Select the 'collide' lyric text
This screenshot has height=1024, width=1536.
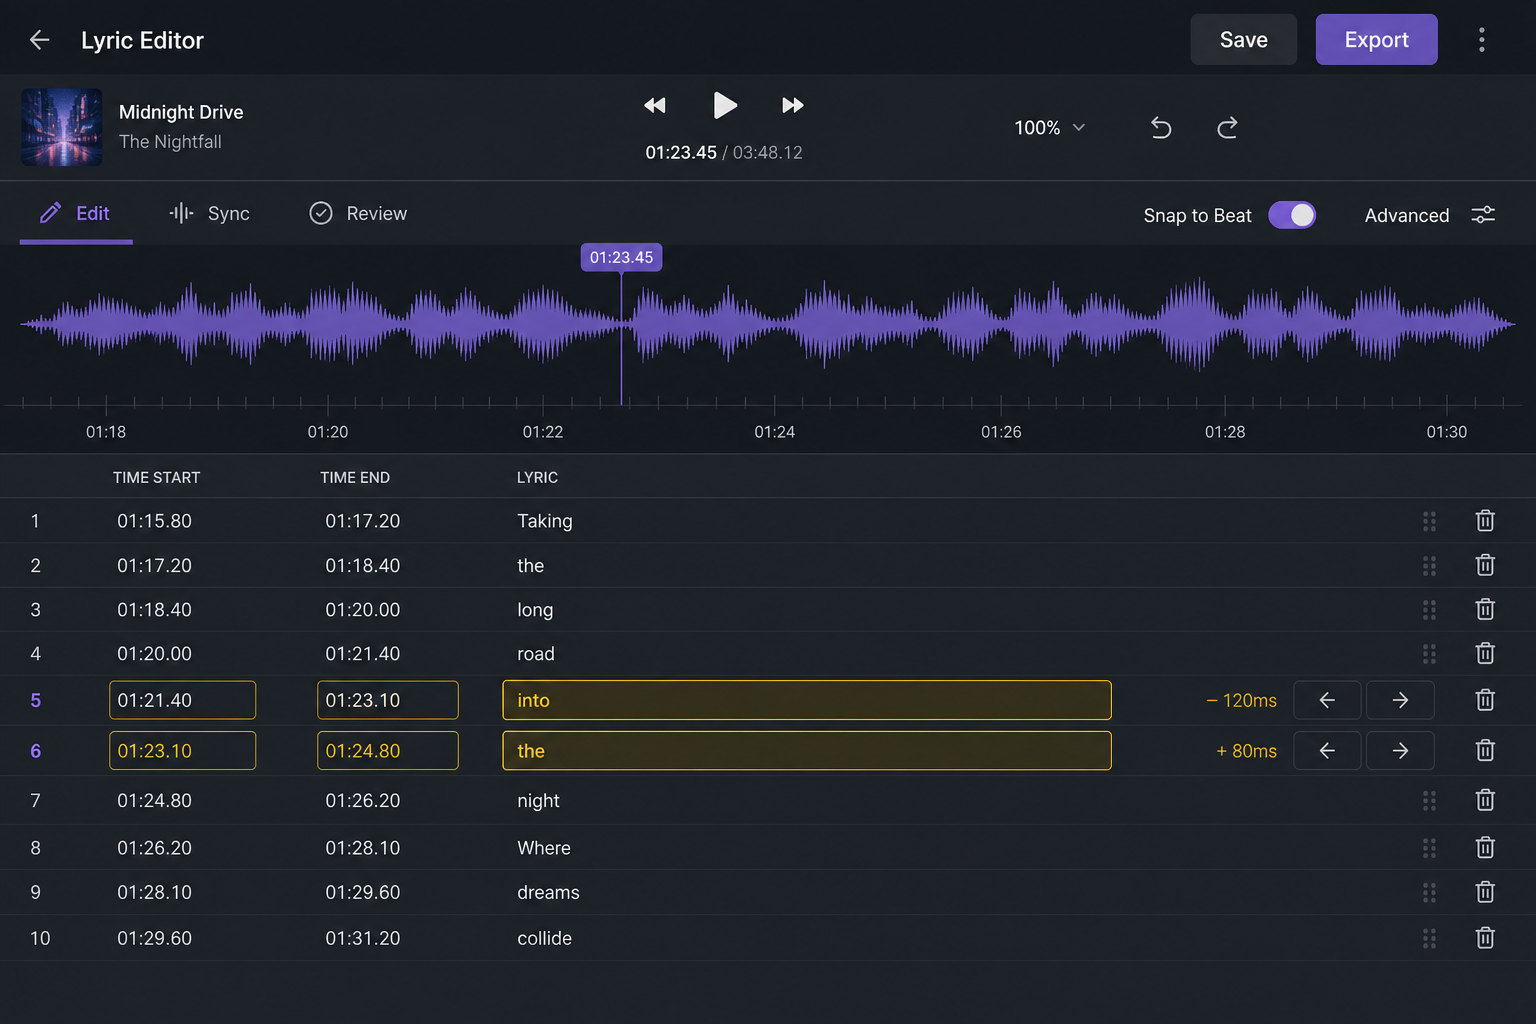pyautogui.click(x=544, y=938)
